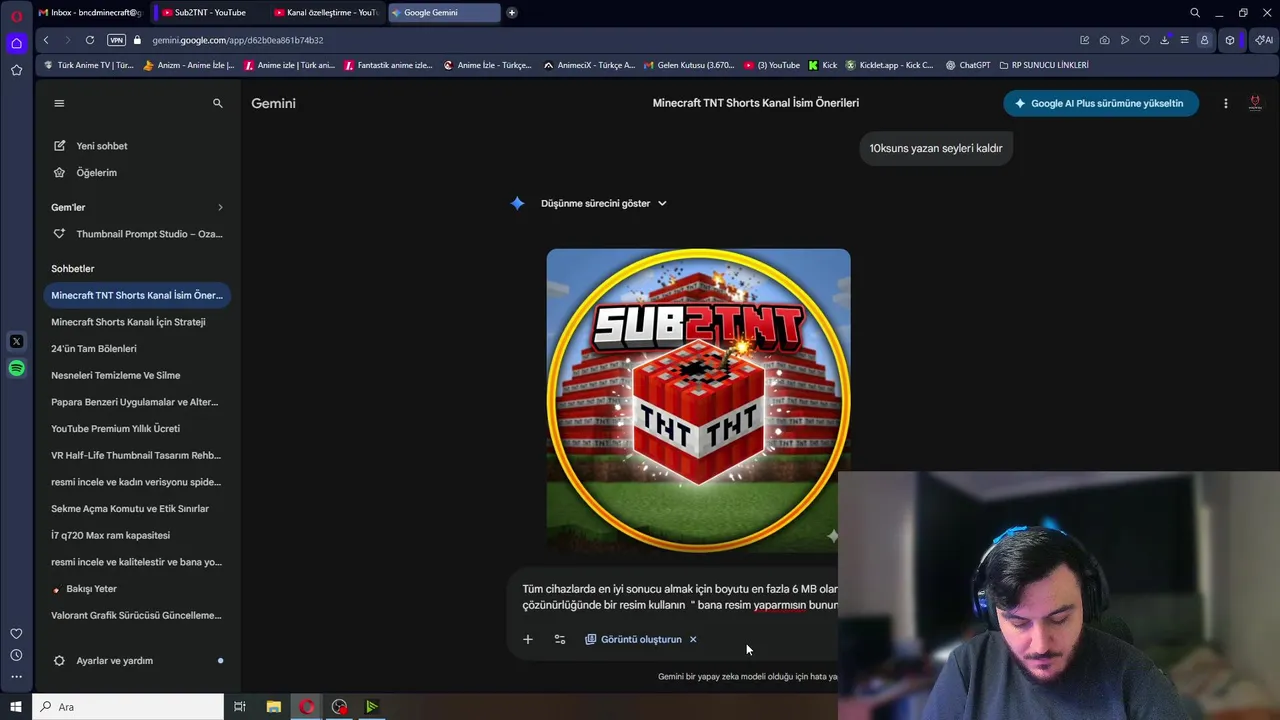Toggle the VPN badge in address bar
This screenshot has height=720, width=1280.
[x=116, y=40]
